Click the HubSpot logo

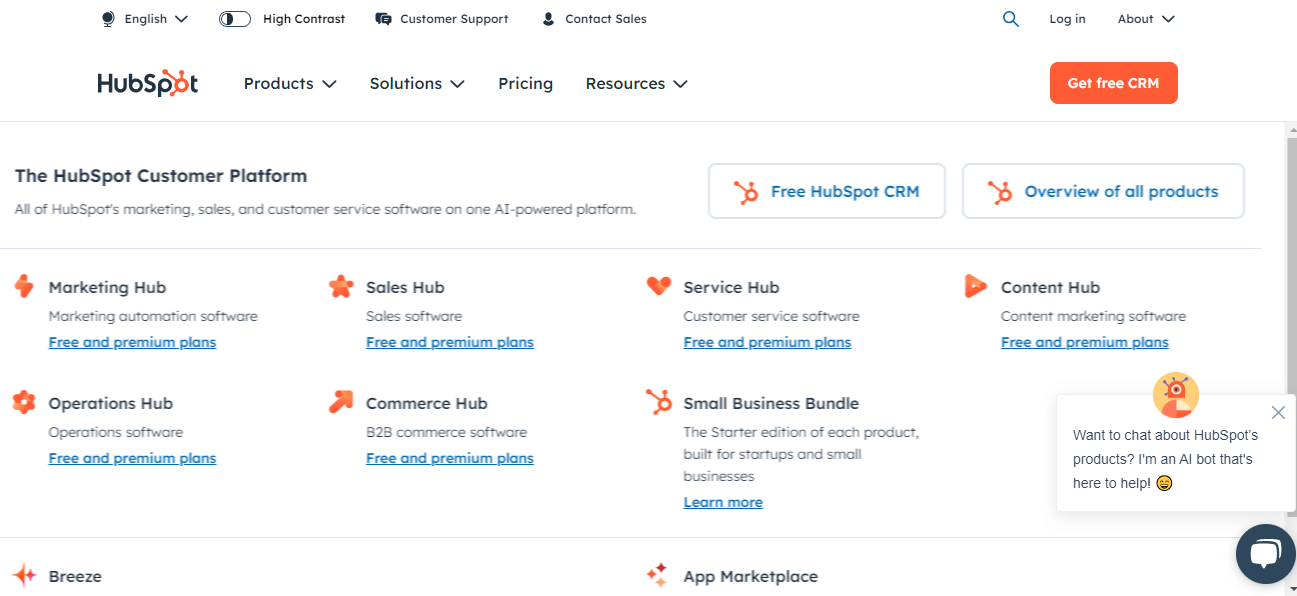148,83
